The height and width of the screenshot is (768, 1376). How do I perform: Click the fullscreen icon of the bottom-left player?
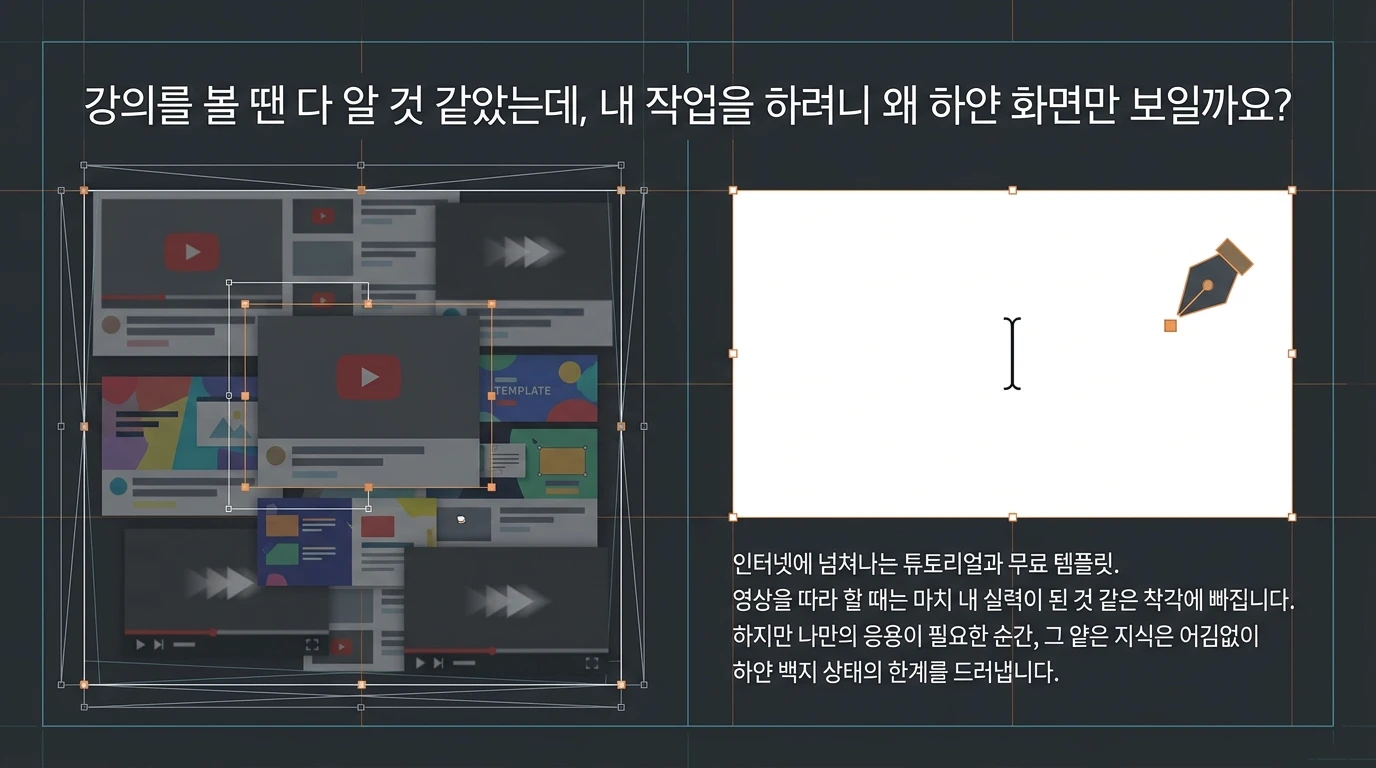[312, 645]
